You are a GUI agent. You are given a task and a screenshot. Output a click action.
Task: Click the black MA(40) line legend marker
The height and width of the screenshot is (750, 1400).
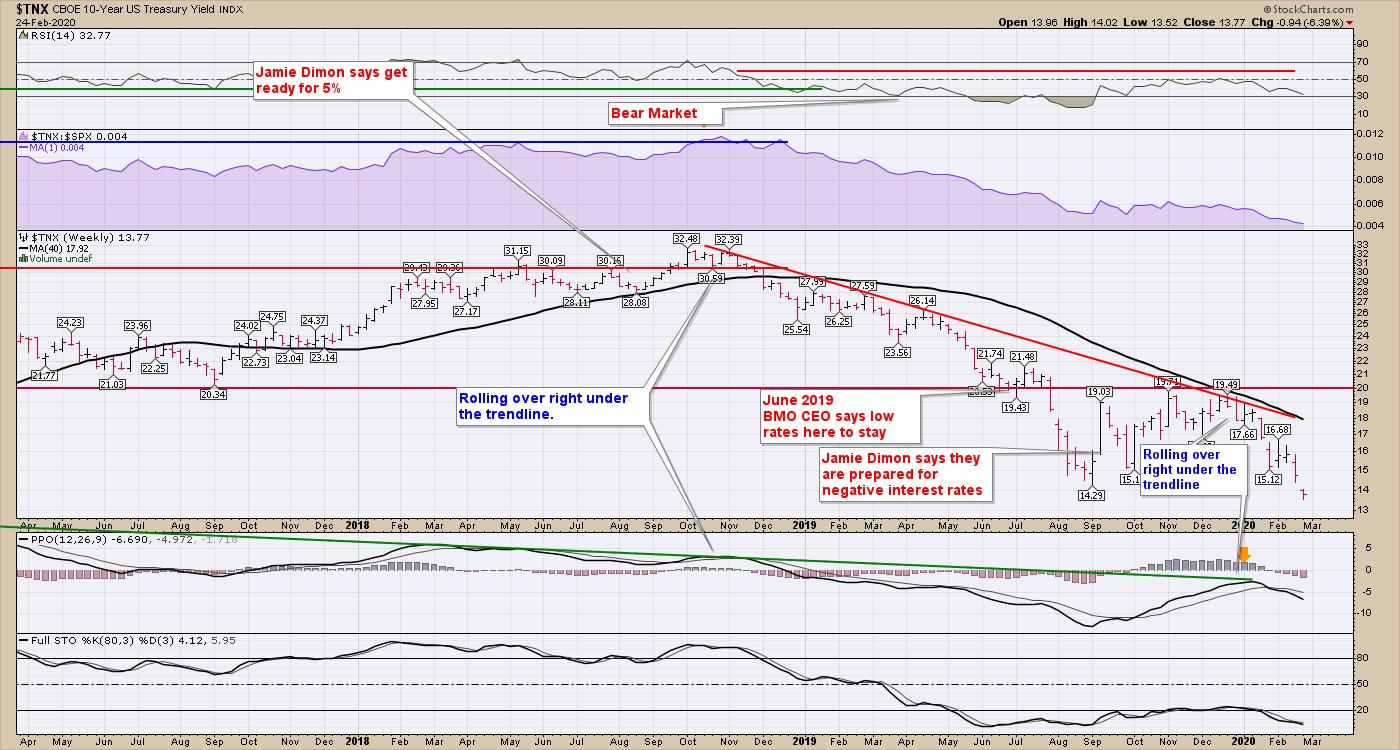click(24, 249)
